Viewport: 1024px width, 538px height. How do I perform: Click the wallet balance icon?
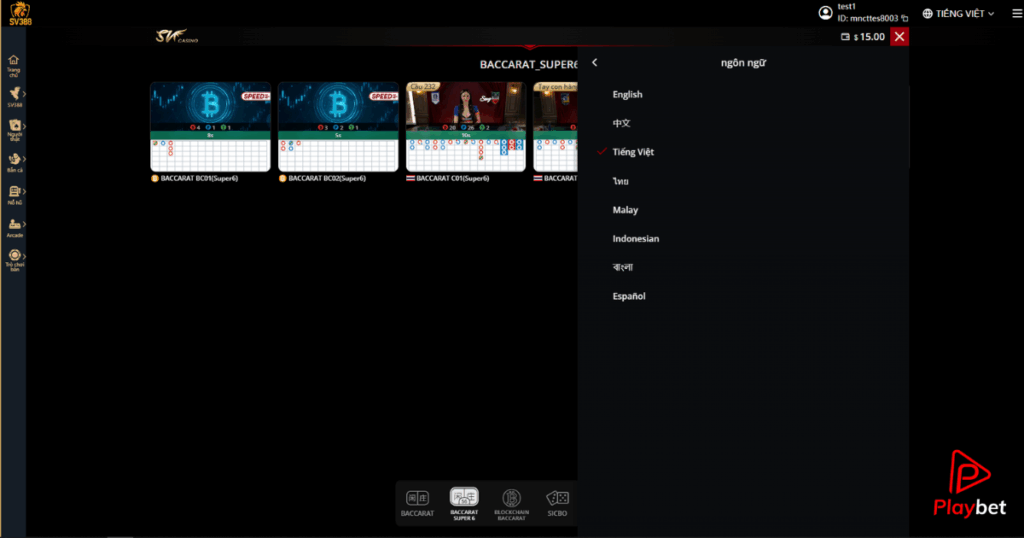pyautogui.click(x=845, y=37)
